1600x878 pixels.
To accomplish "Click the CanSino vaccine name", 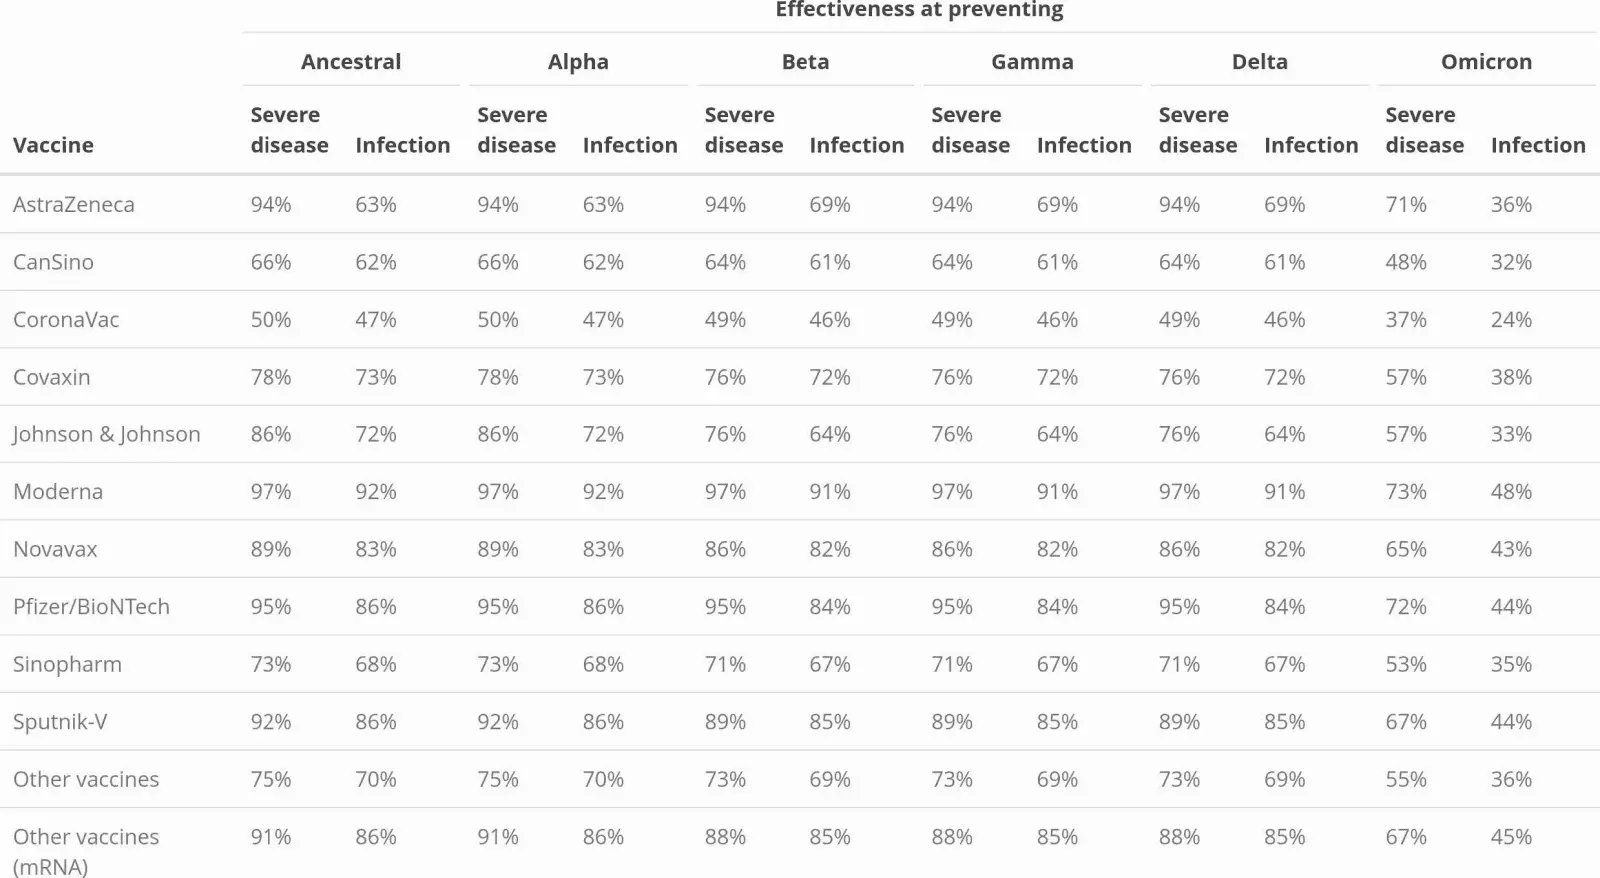I will click(x=53, y=262).
